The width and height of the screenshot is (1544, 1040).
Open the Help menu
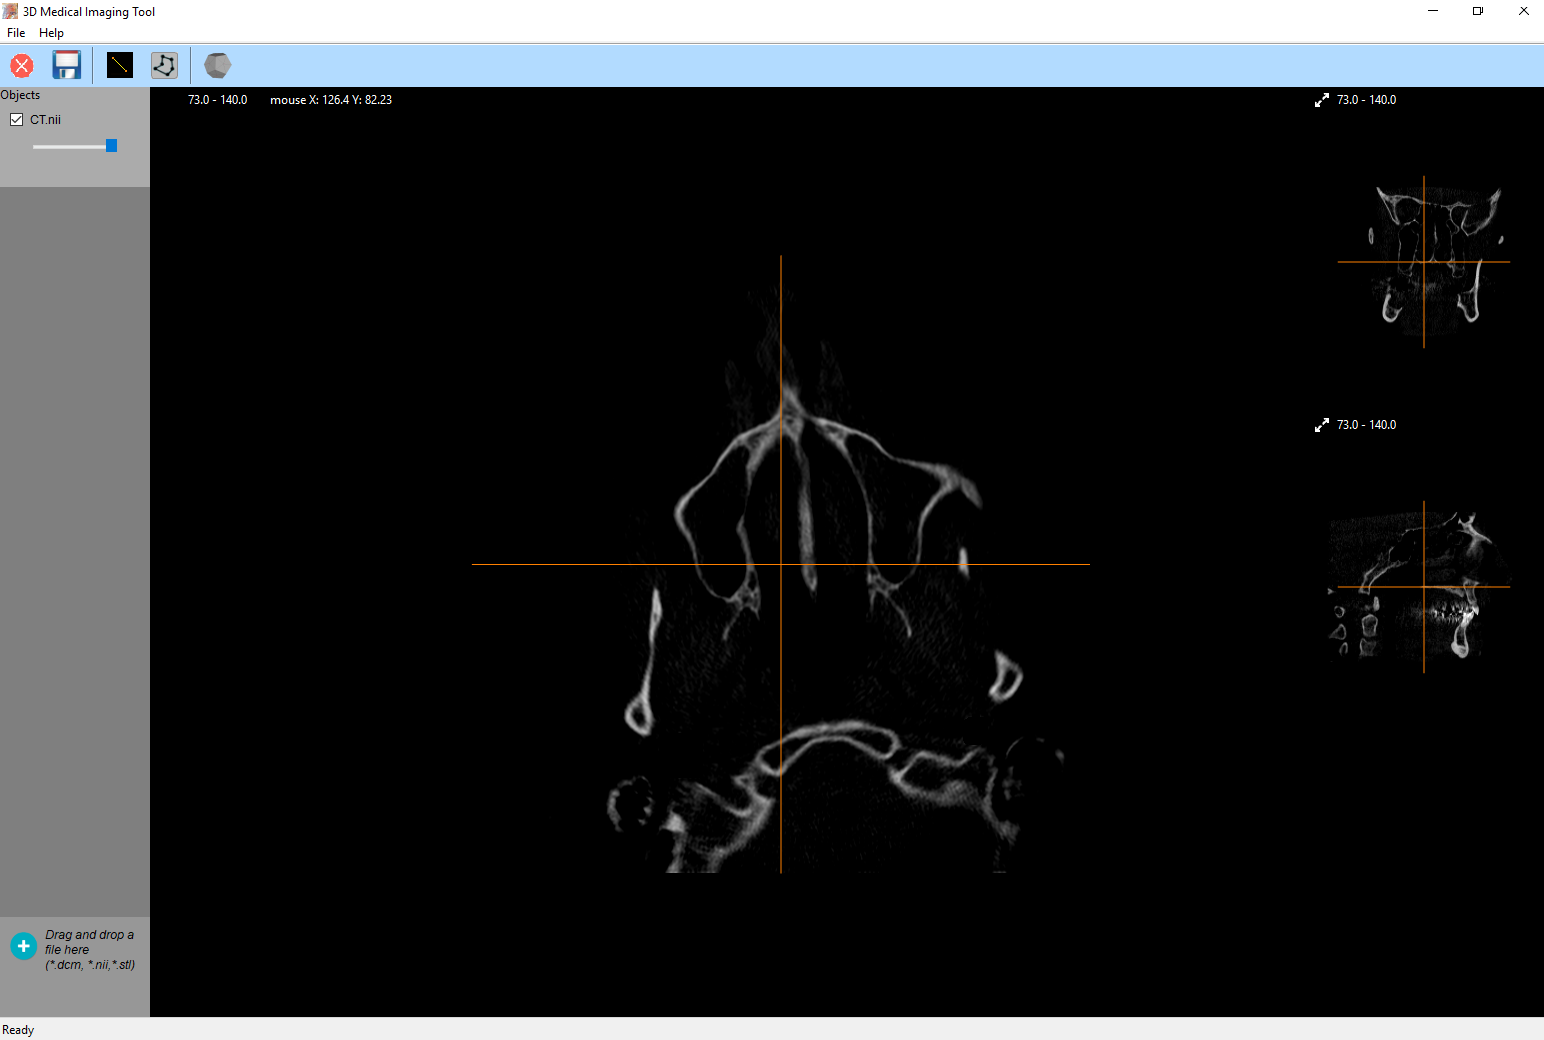tap(51, 33)
